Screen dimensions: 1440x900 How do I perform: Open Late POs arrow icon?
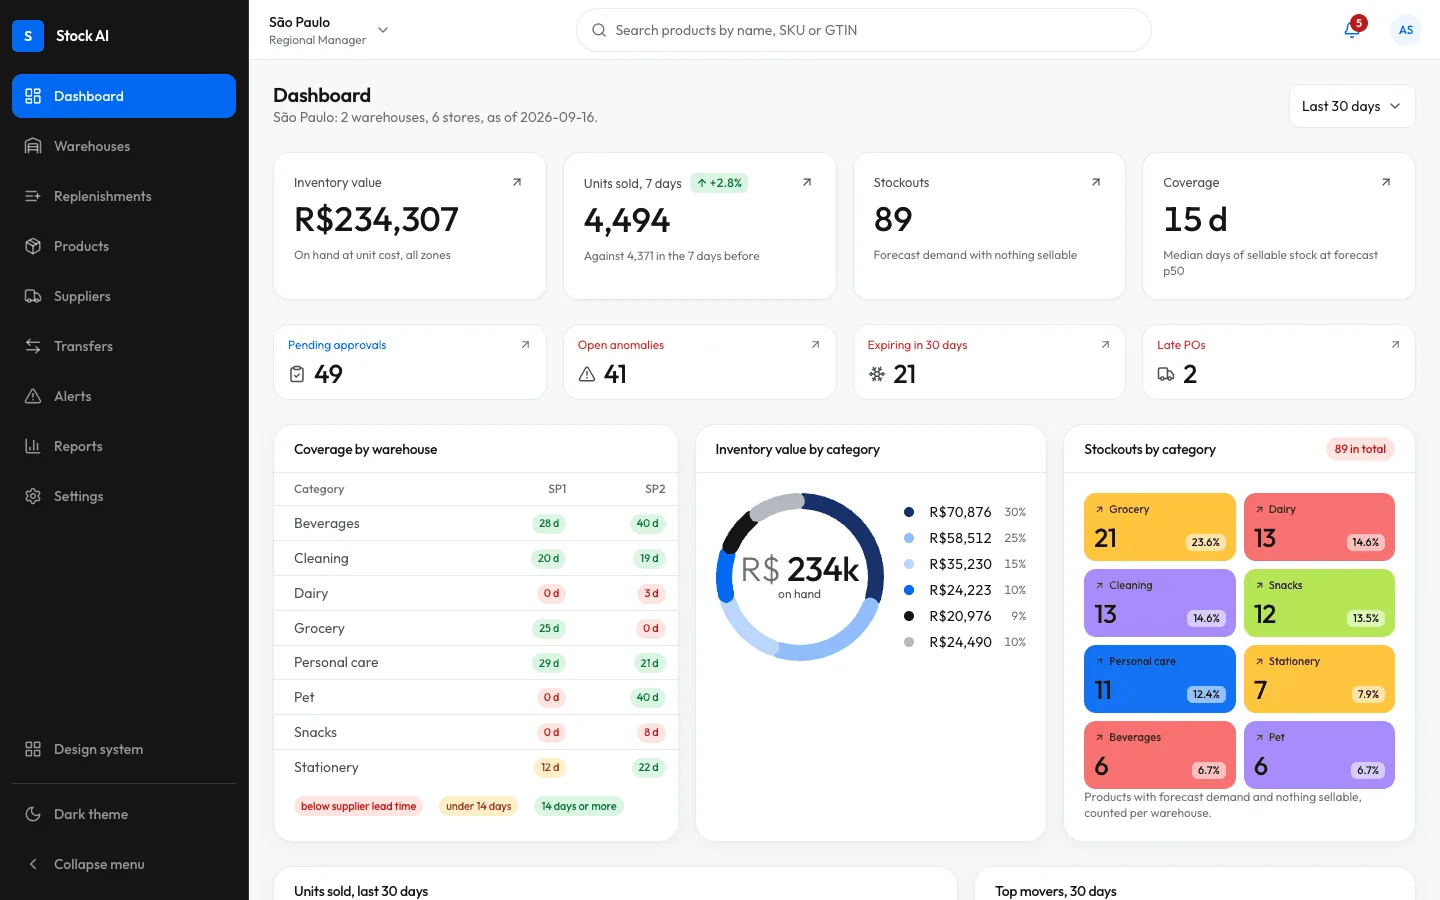1395,345
